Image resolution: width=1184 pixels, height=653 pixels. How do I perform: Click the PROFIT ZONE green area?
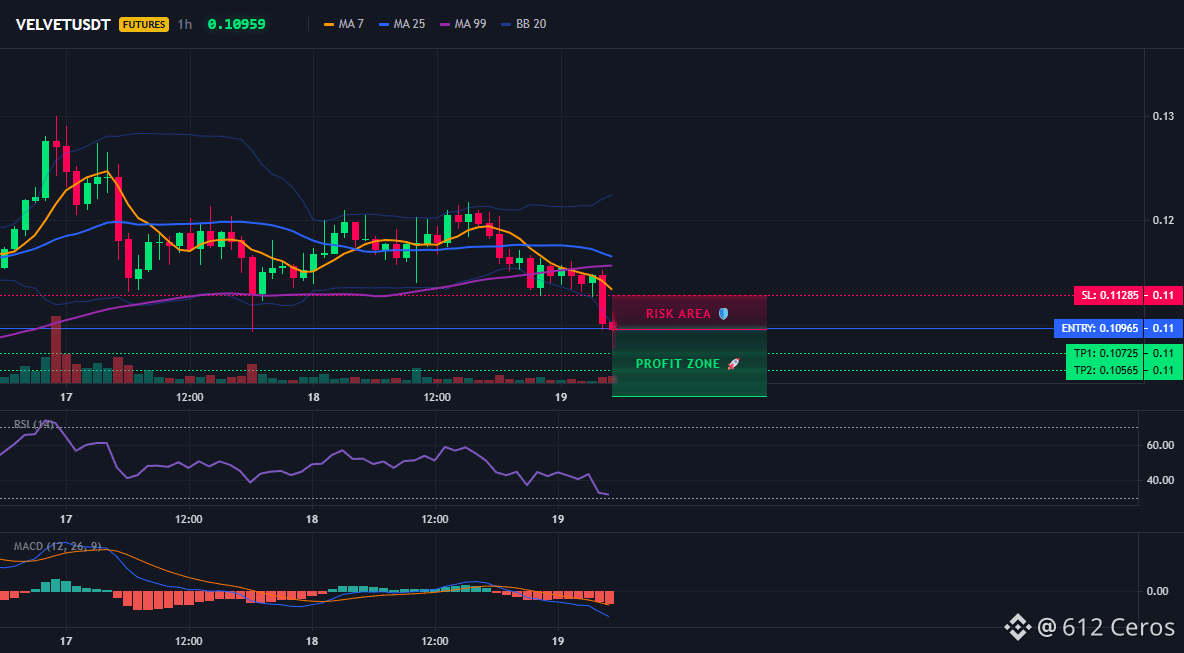689,363
